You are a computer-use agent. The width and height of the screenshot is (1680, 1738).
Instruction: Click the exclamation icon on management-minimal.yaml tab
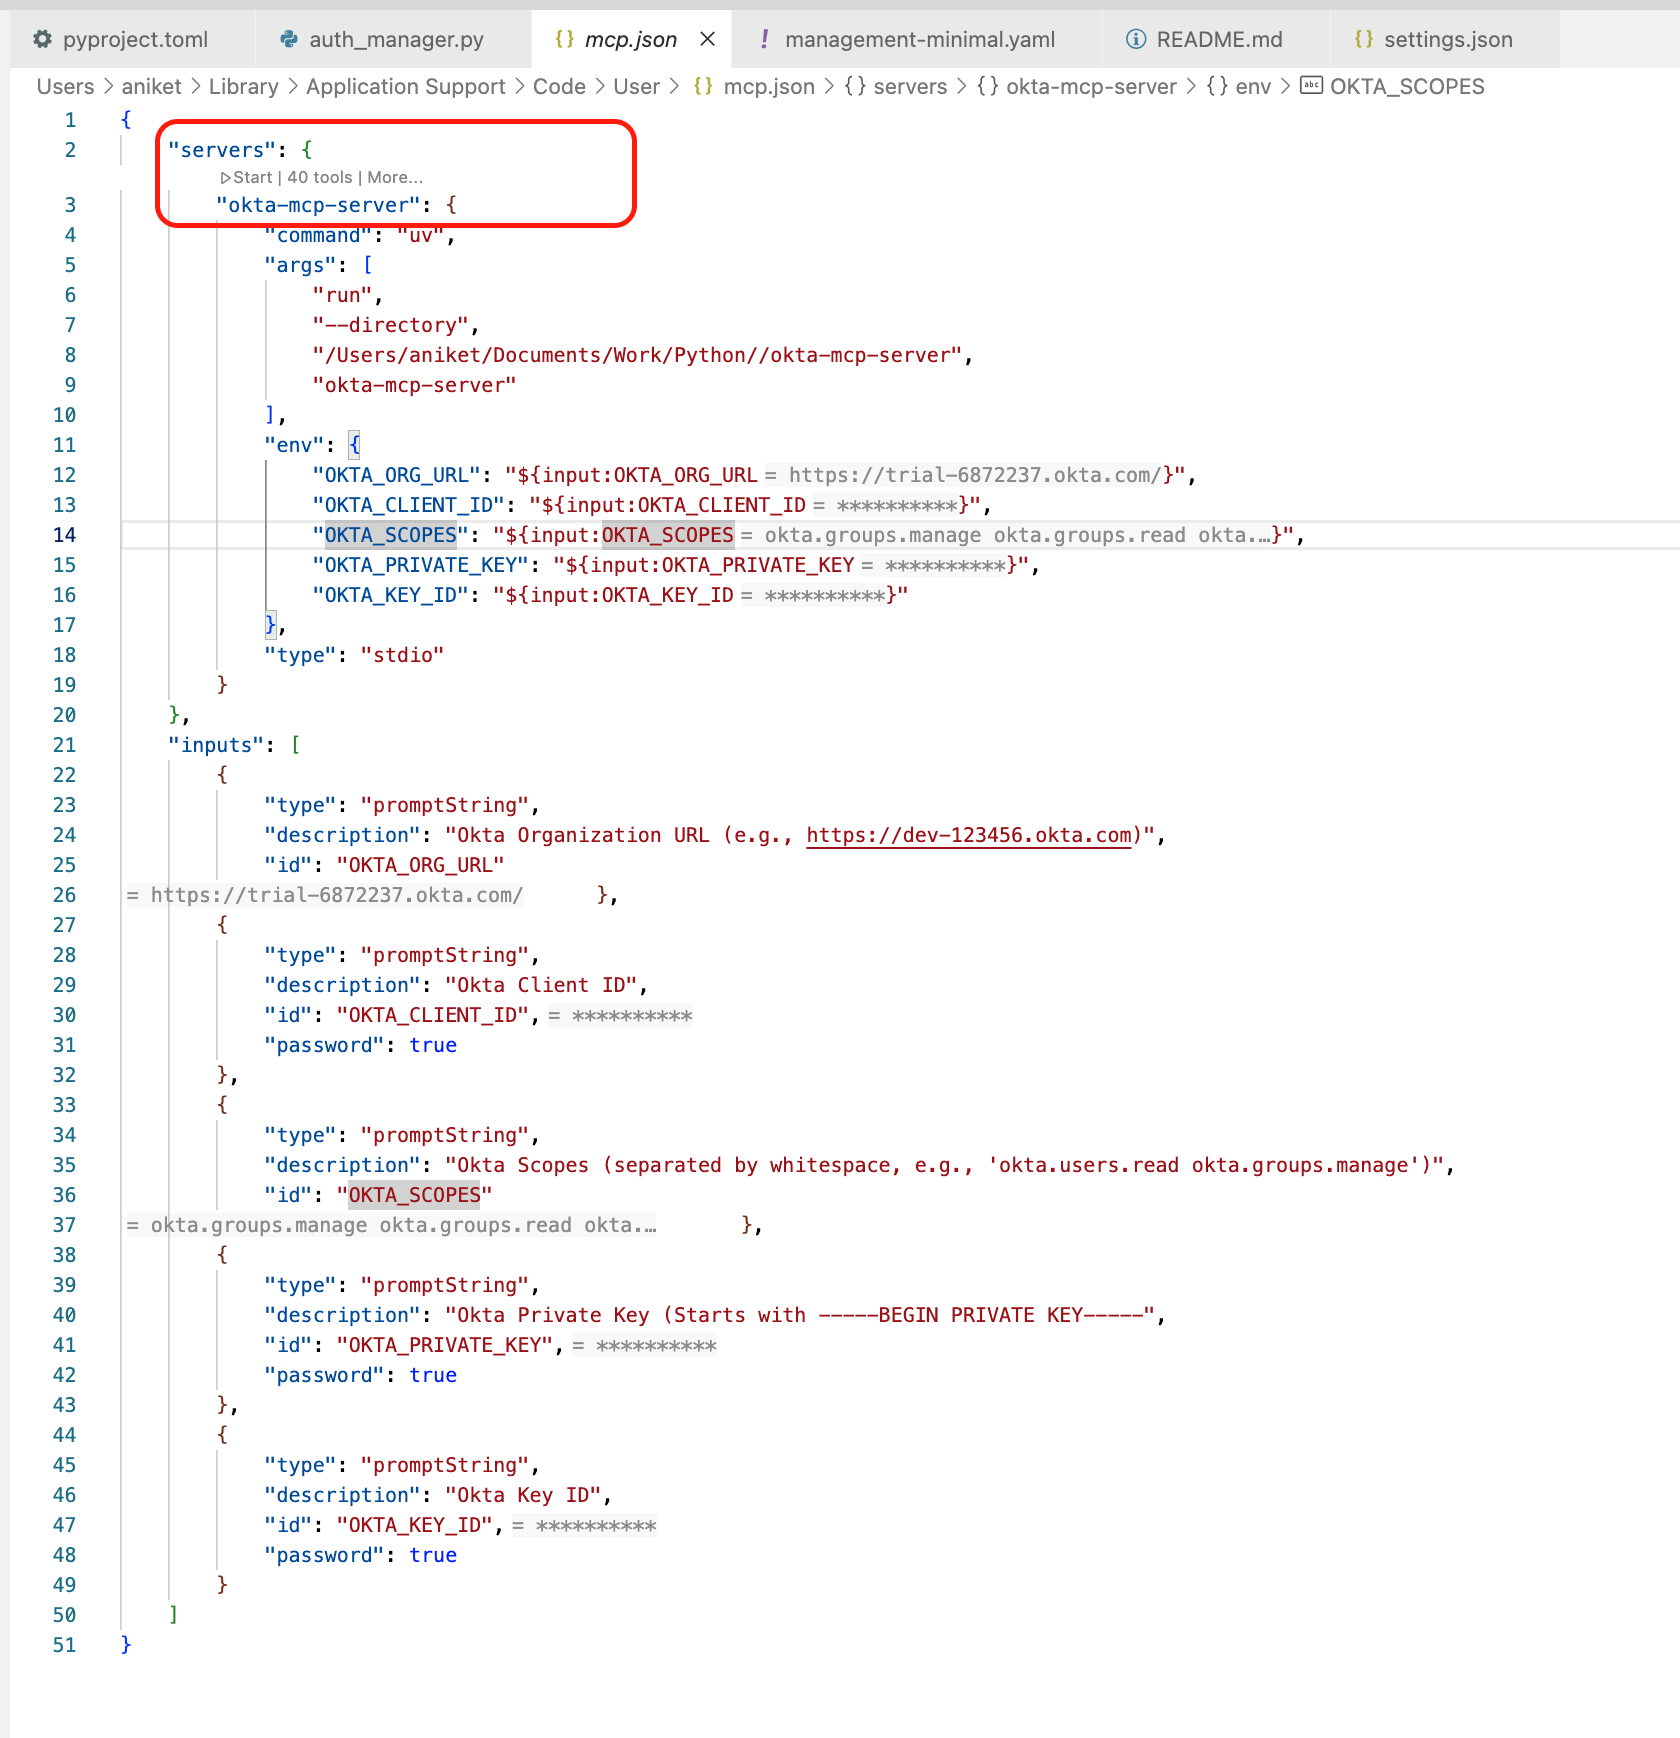(764, 39)
